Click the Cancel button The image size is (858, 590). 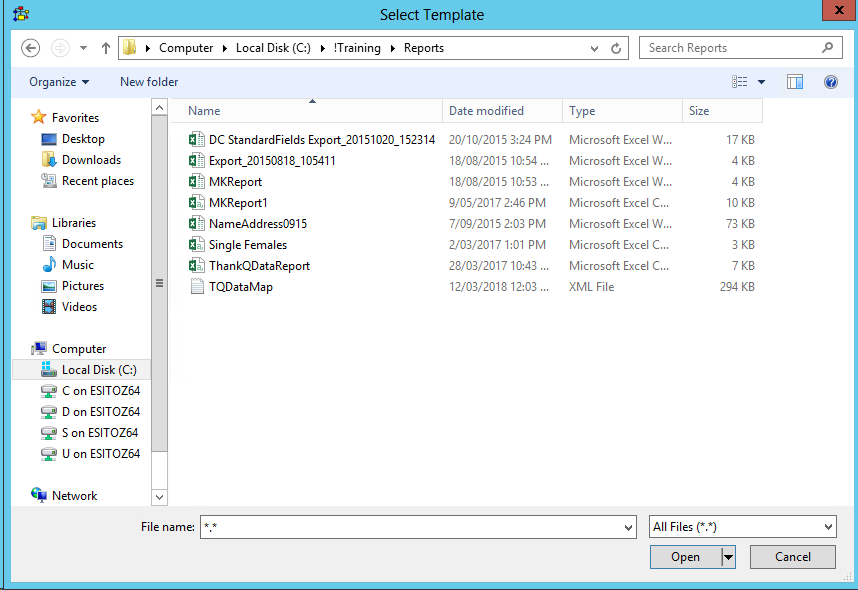coord(792,557)
